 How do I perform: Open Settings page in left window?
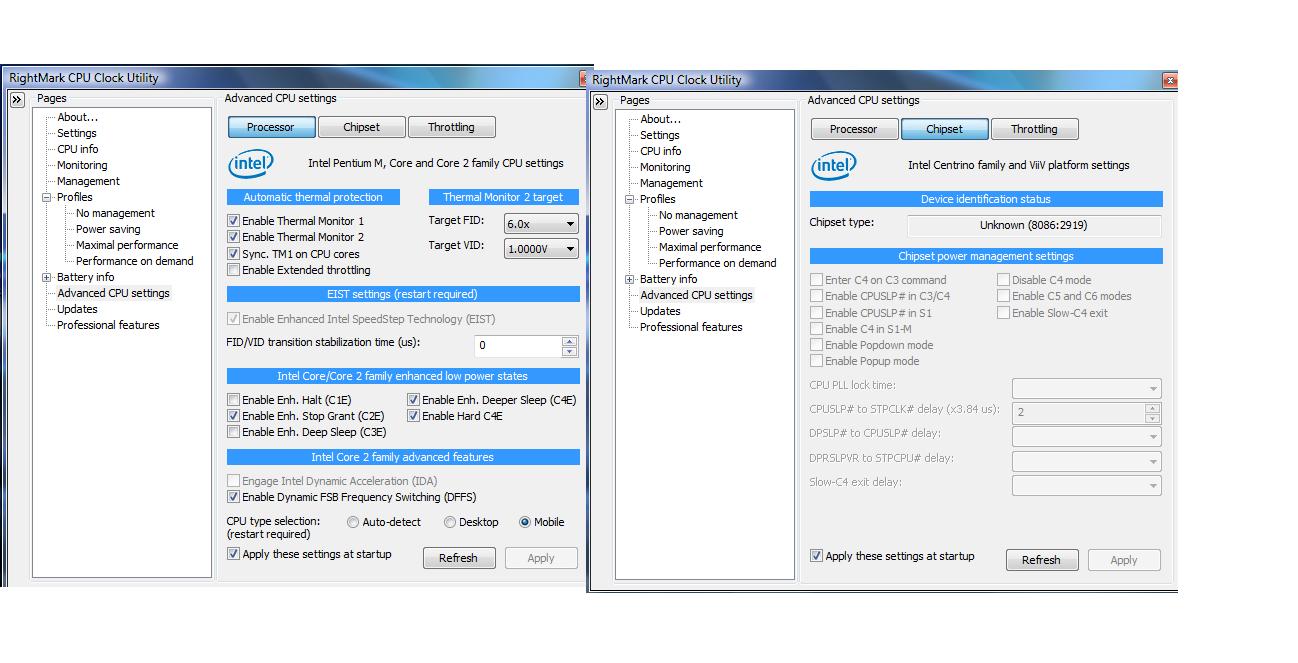tap(77, 133)
